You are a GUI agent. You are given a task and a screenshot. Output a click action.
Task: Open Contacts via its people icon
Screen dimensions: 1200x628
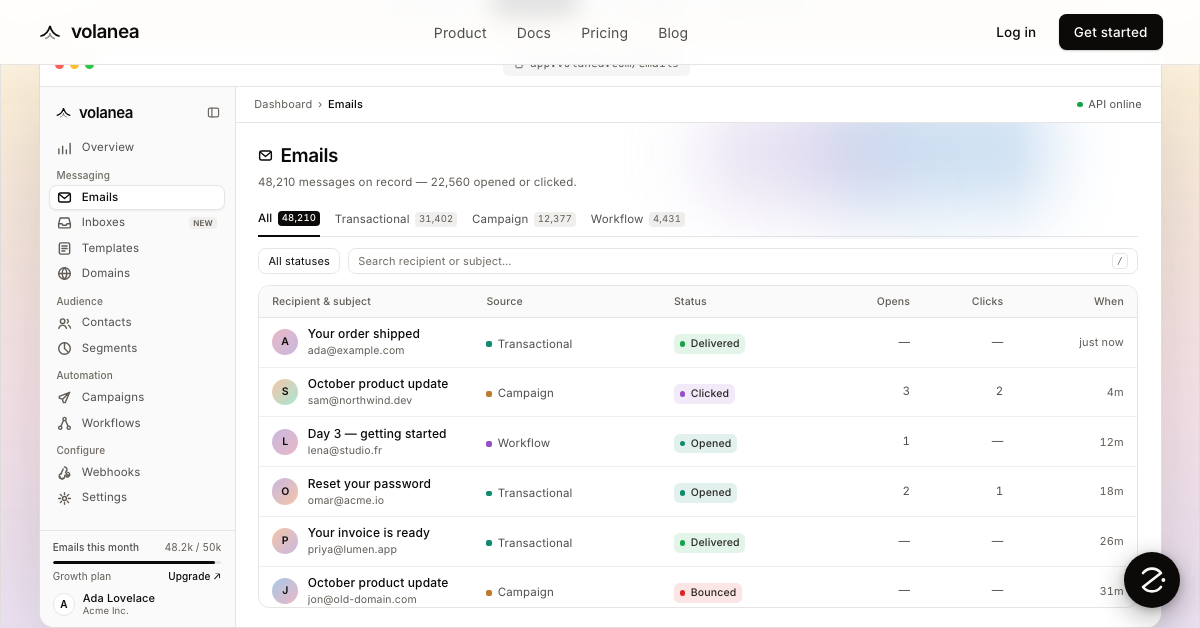(x=64, y=323)
